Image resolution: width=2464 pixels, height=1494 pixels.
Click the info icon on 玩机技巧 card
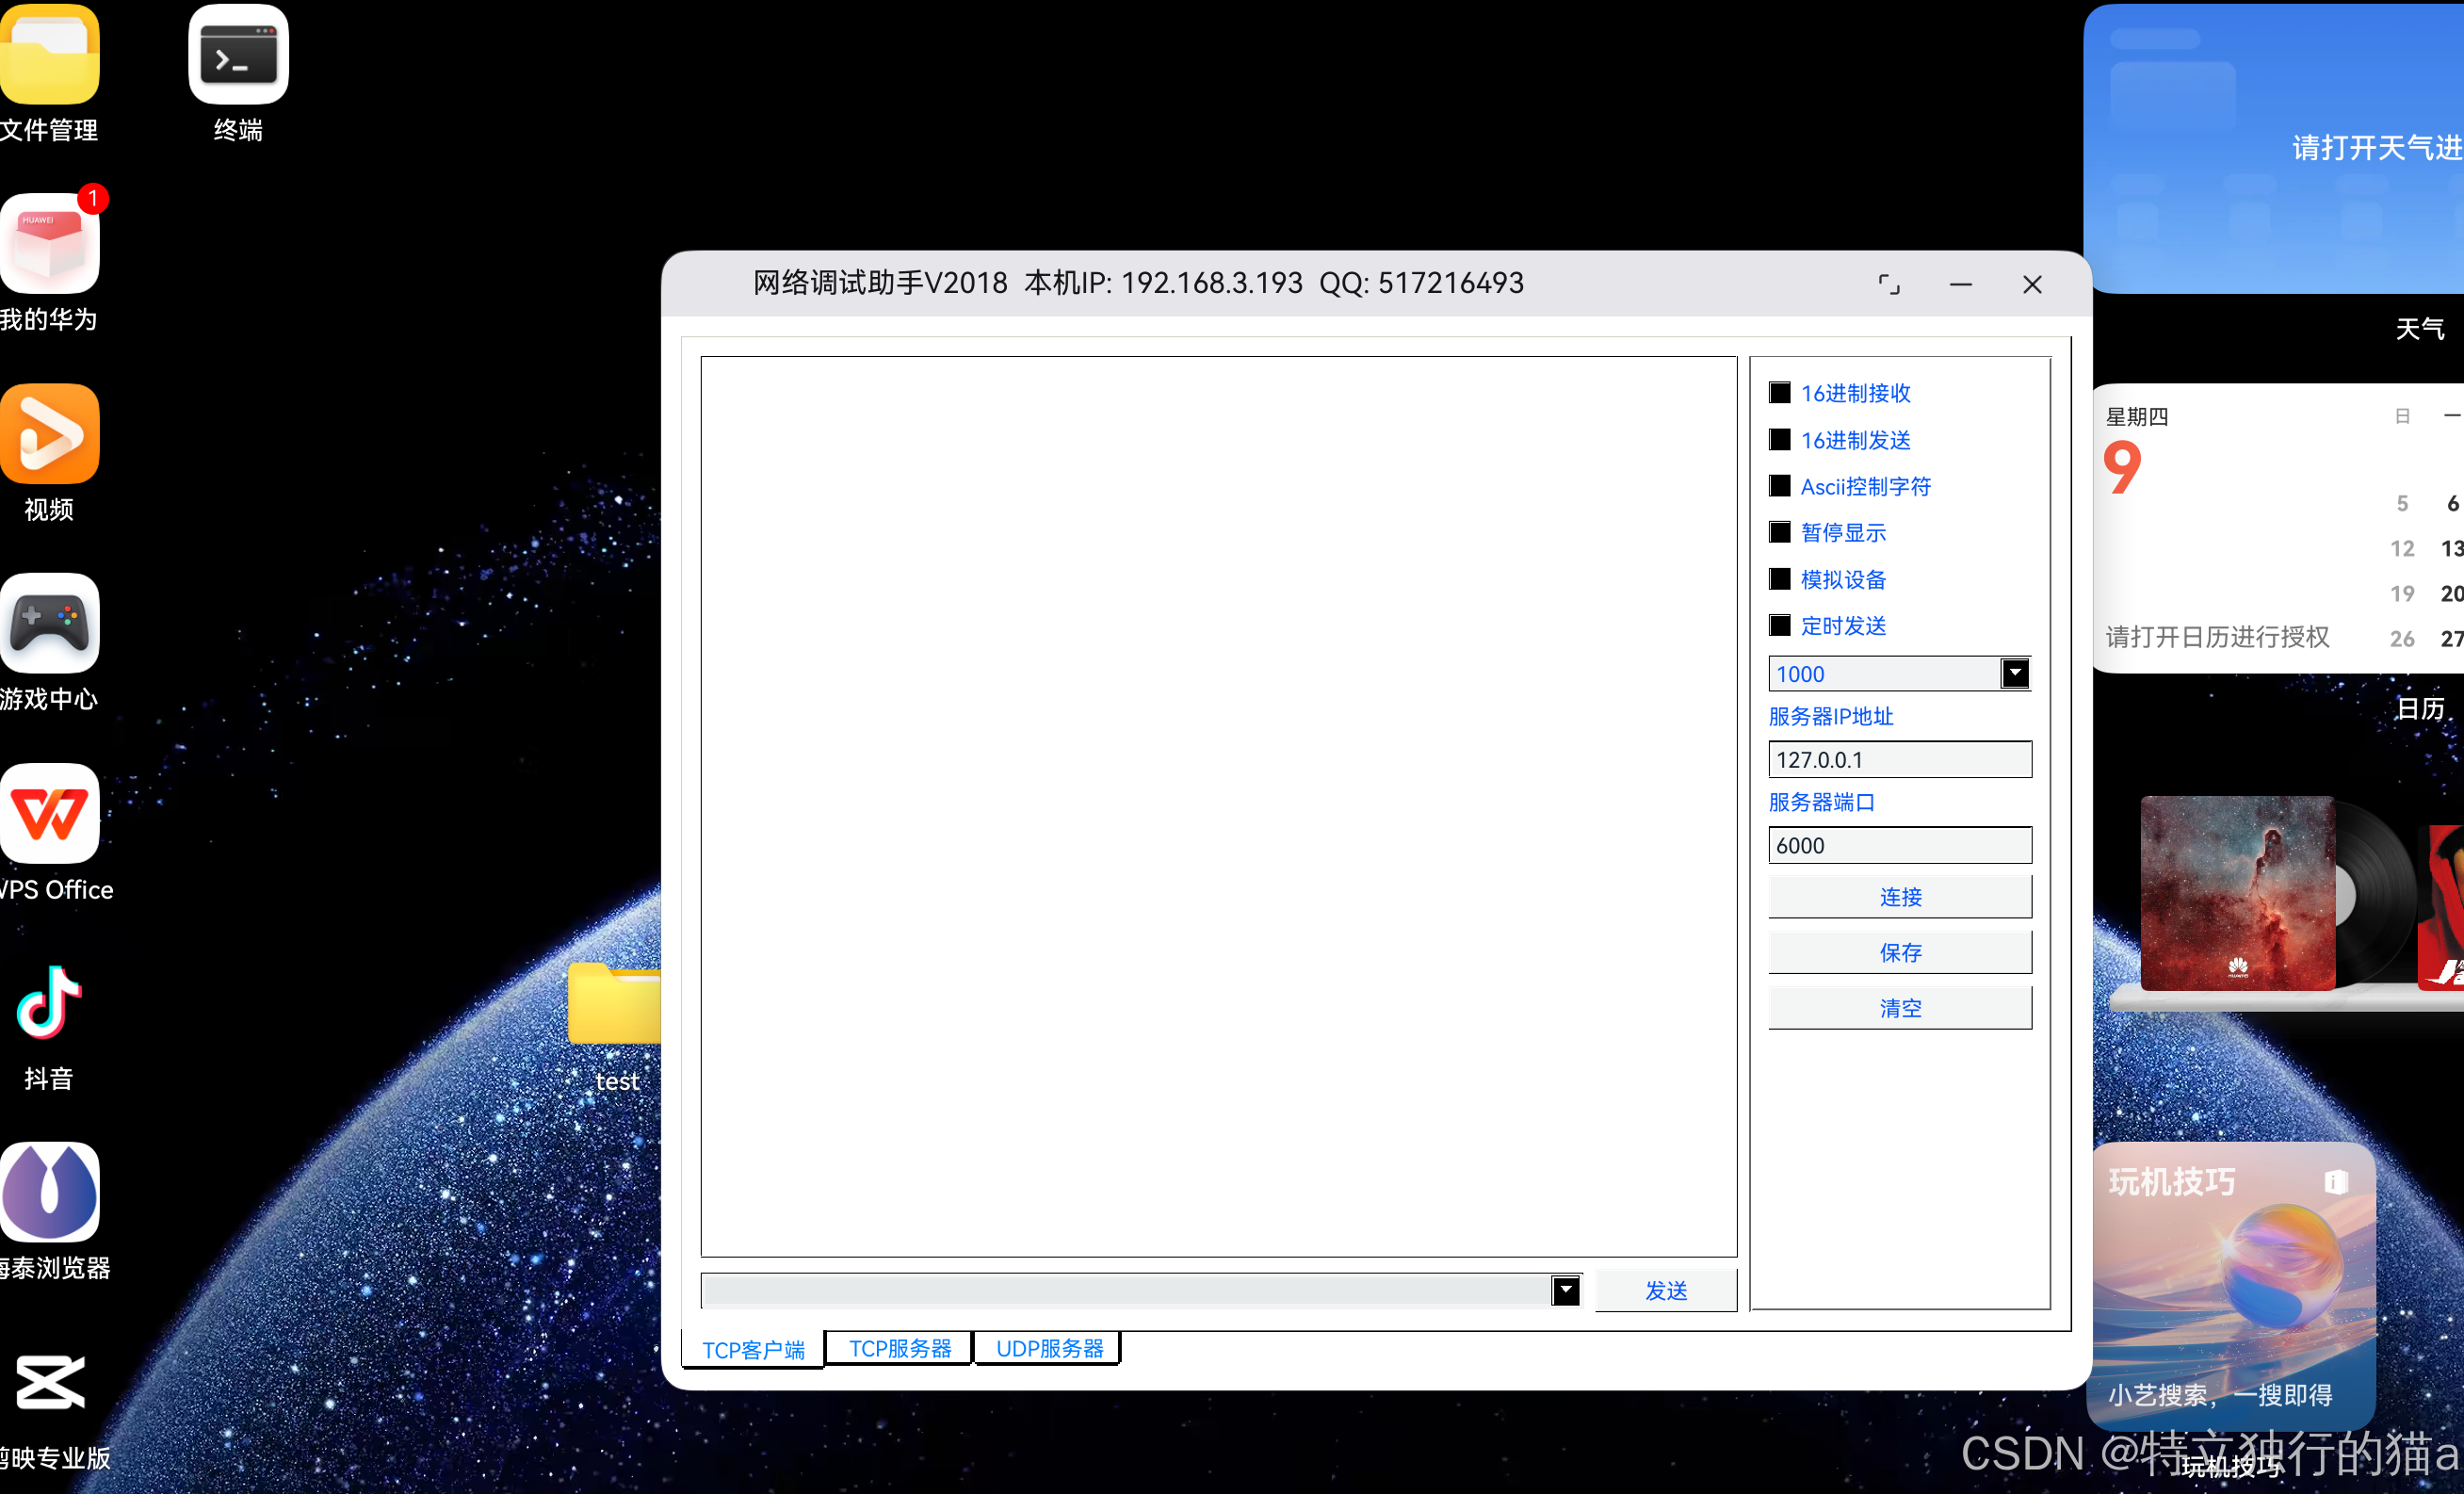tap(2335, 1182)
